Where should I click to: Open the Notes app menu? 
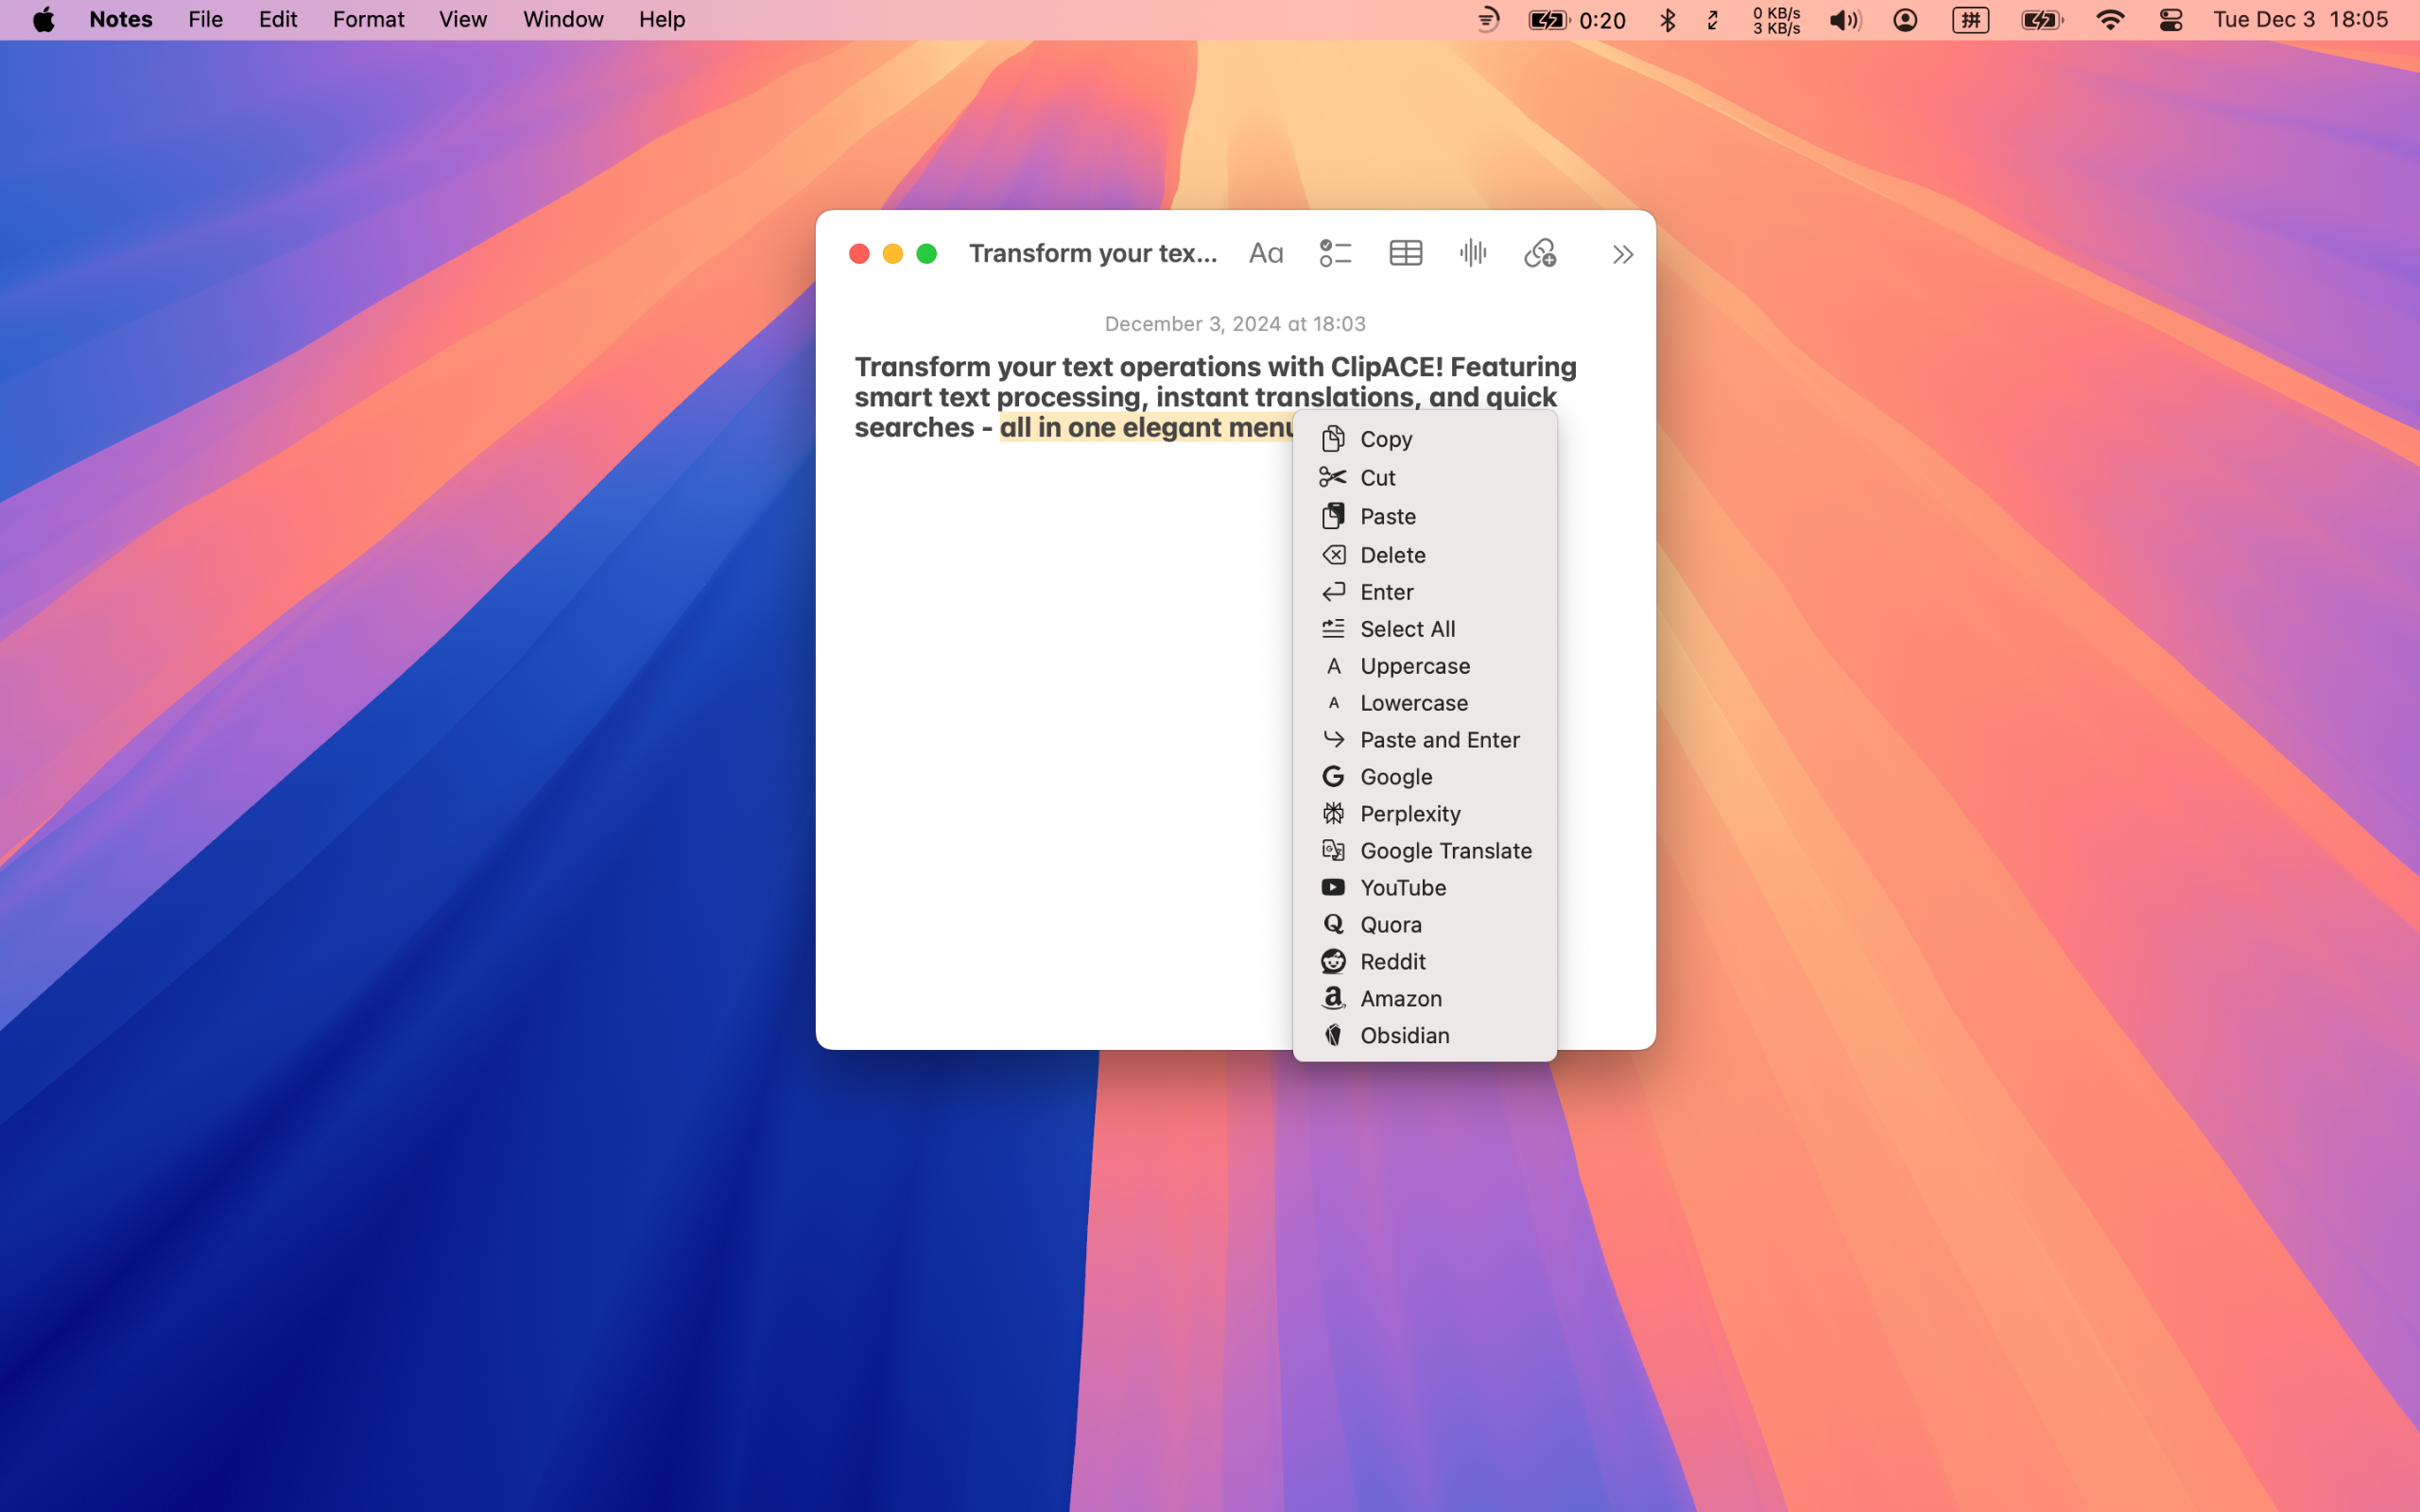(121, 20)
